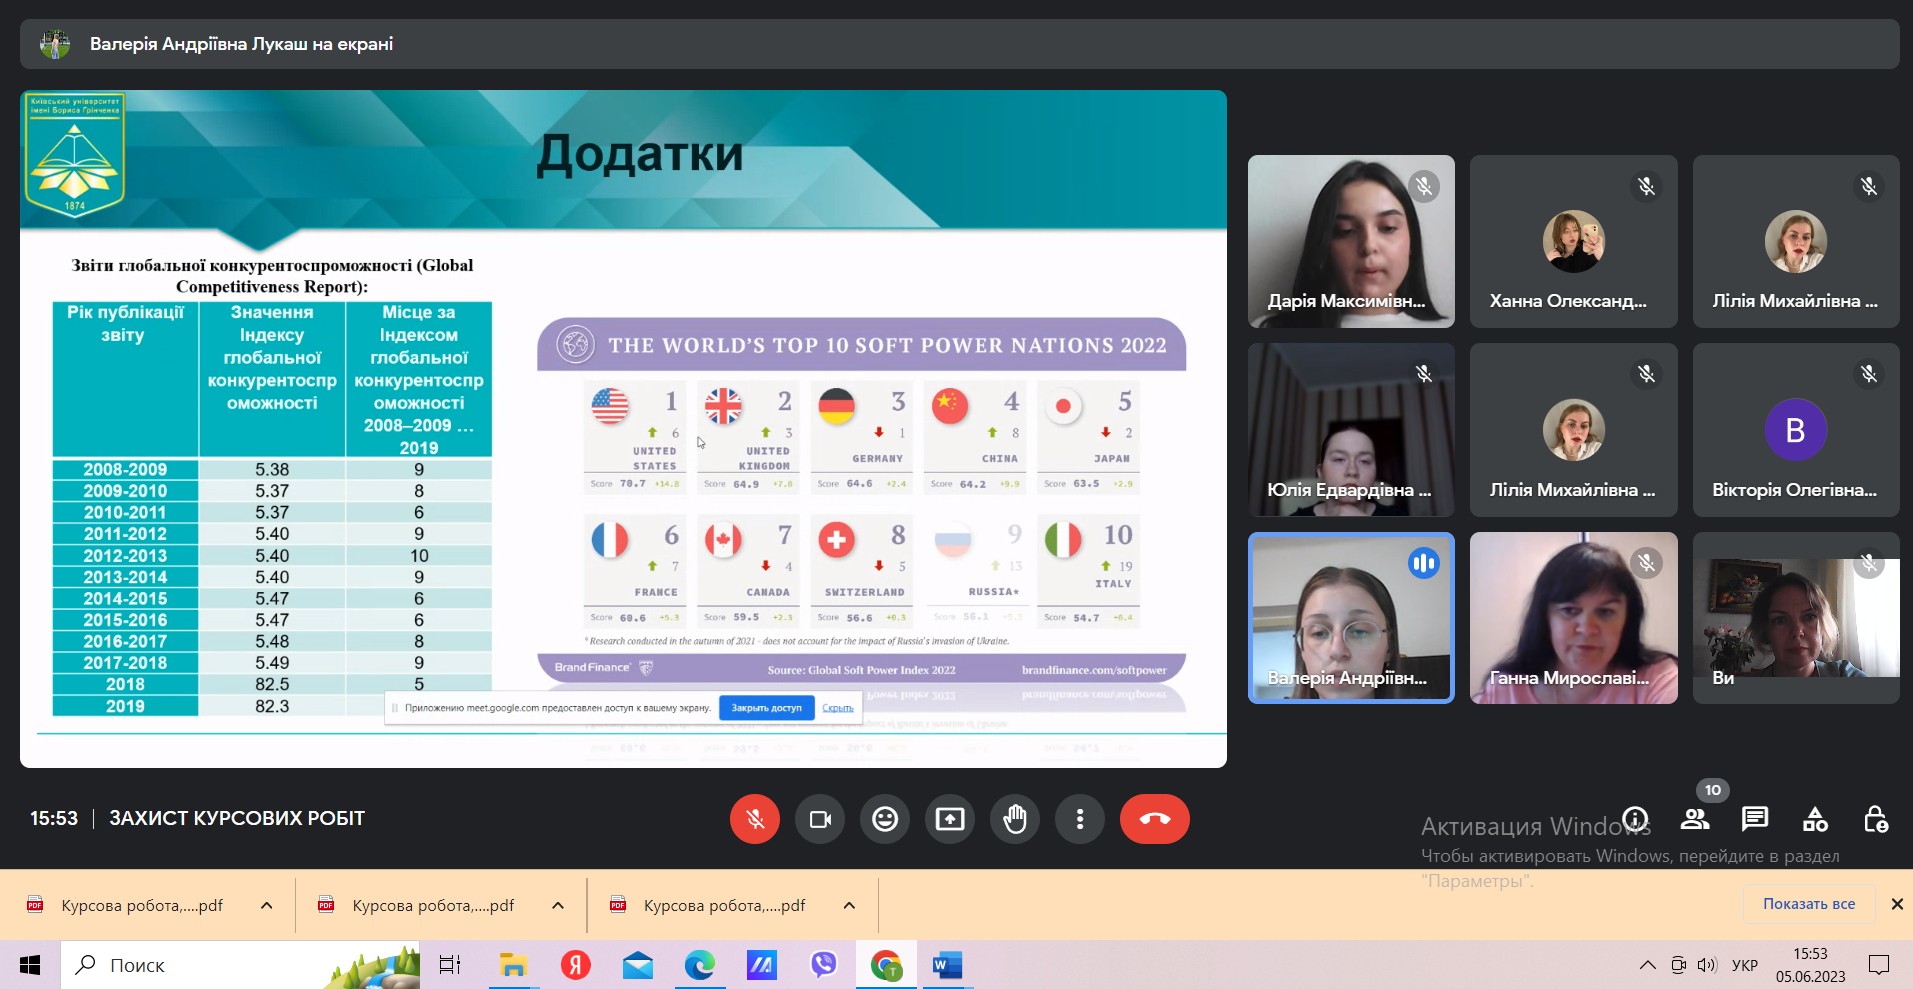Click the 'Скрыть' link in sharing bar
Viewport: 1913px width, 989px height.
click(x=838, y=708)
